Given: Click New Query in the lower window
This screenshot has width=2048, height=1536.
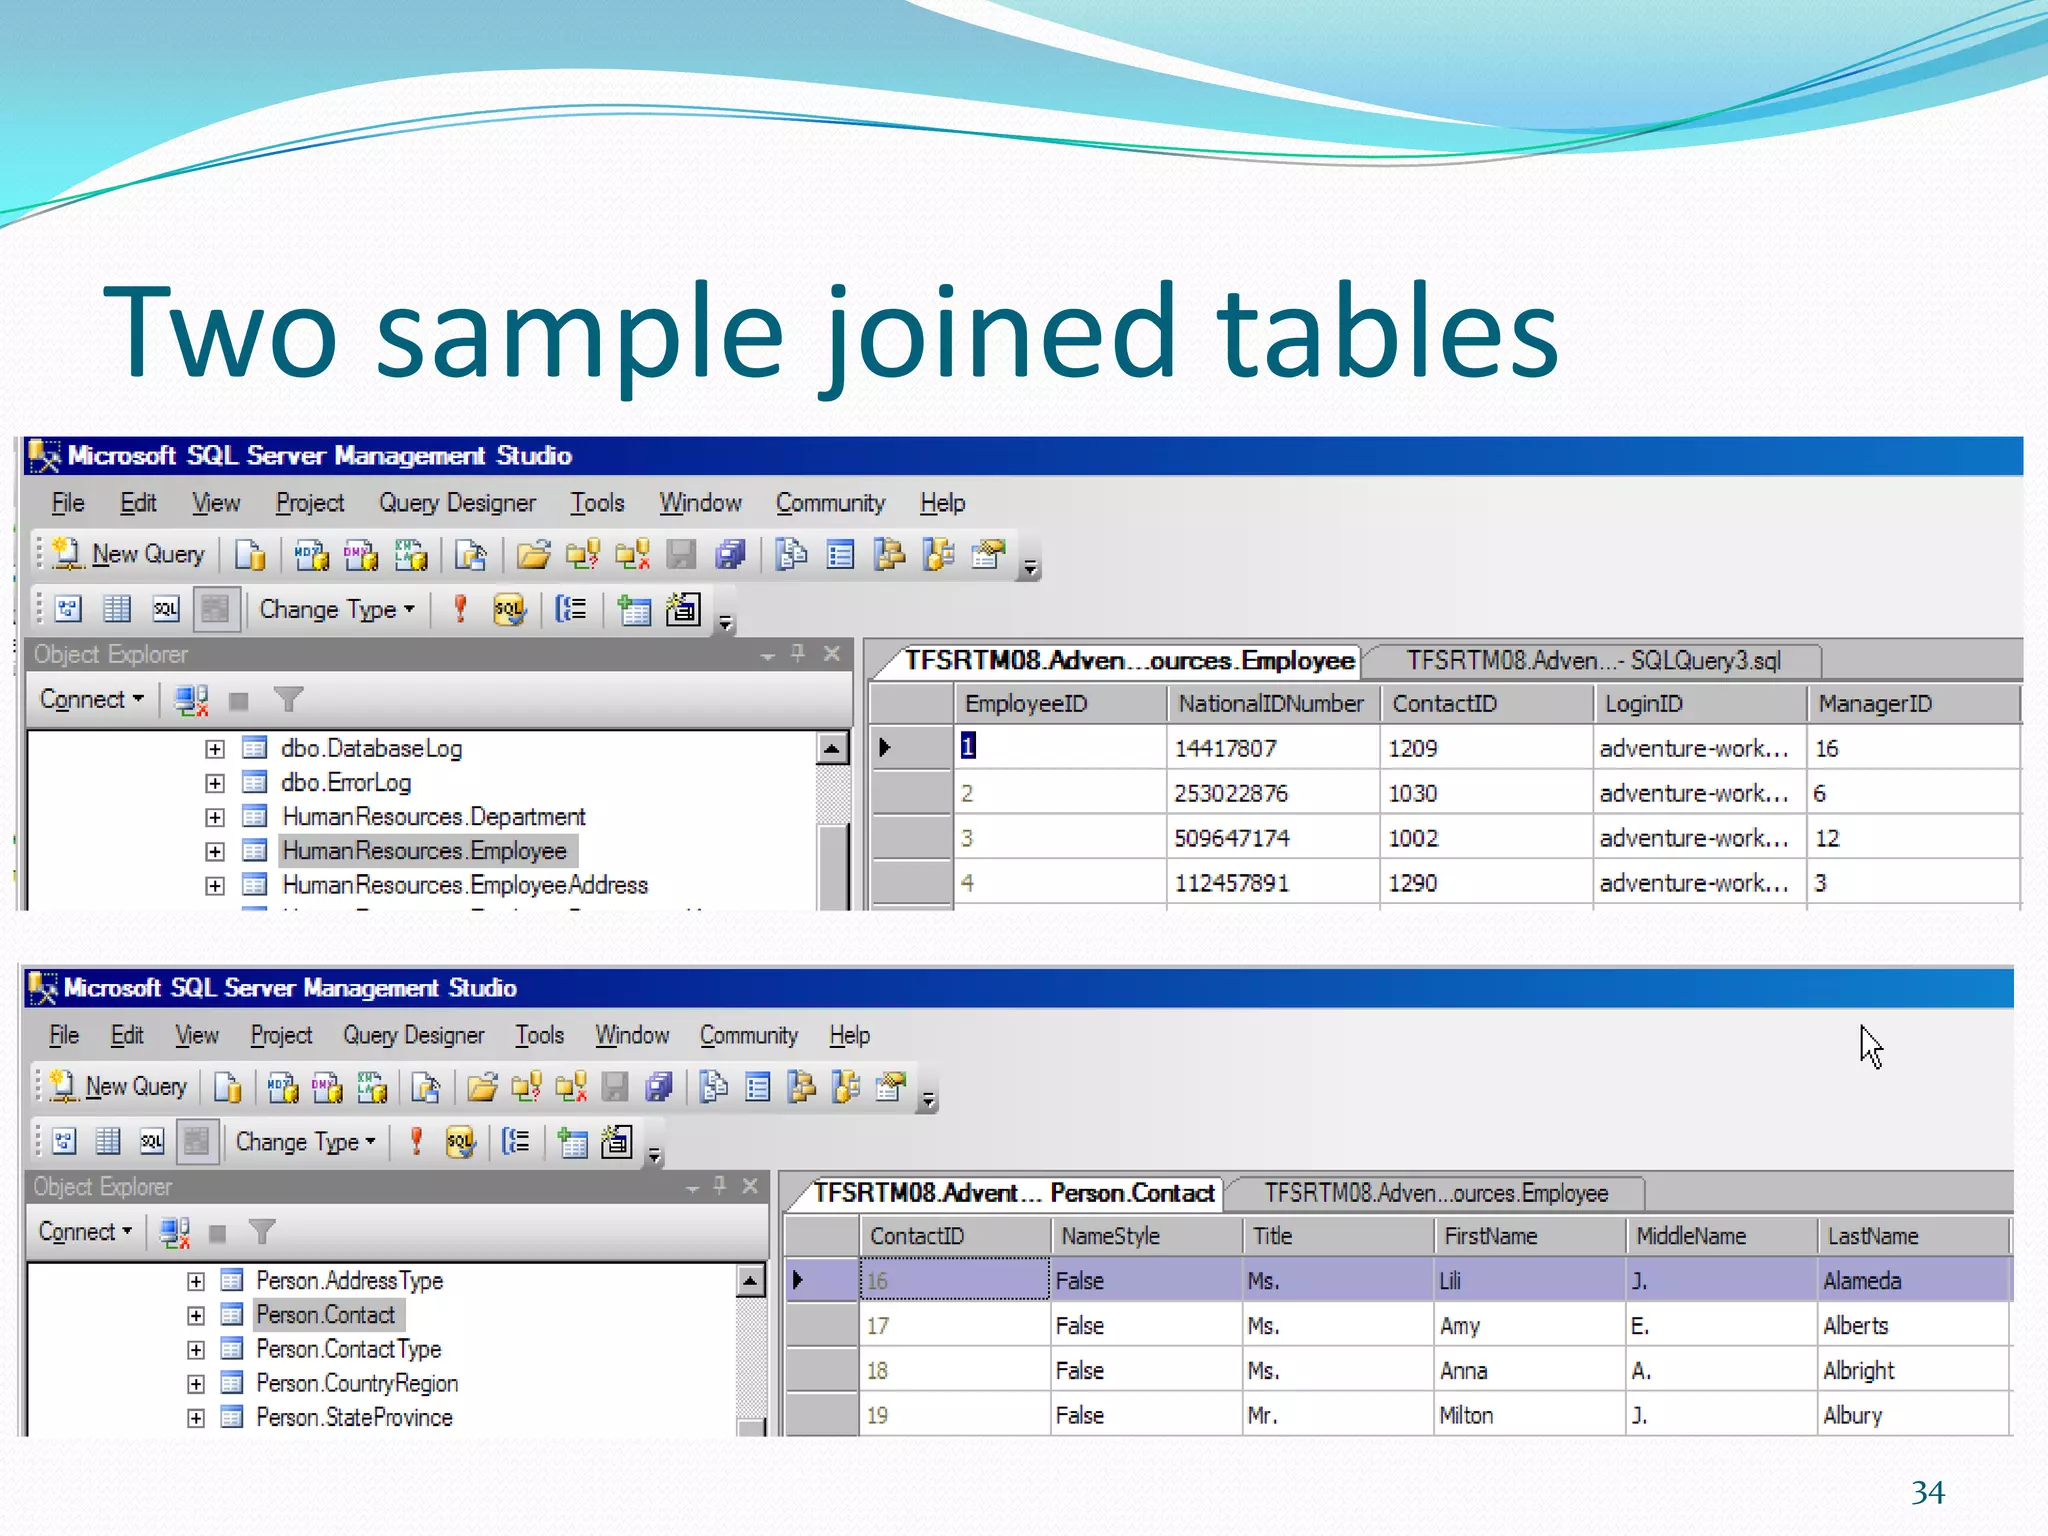Looking at the screenshot, I should tap(118, 1086).
